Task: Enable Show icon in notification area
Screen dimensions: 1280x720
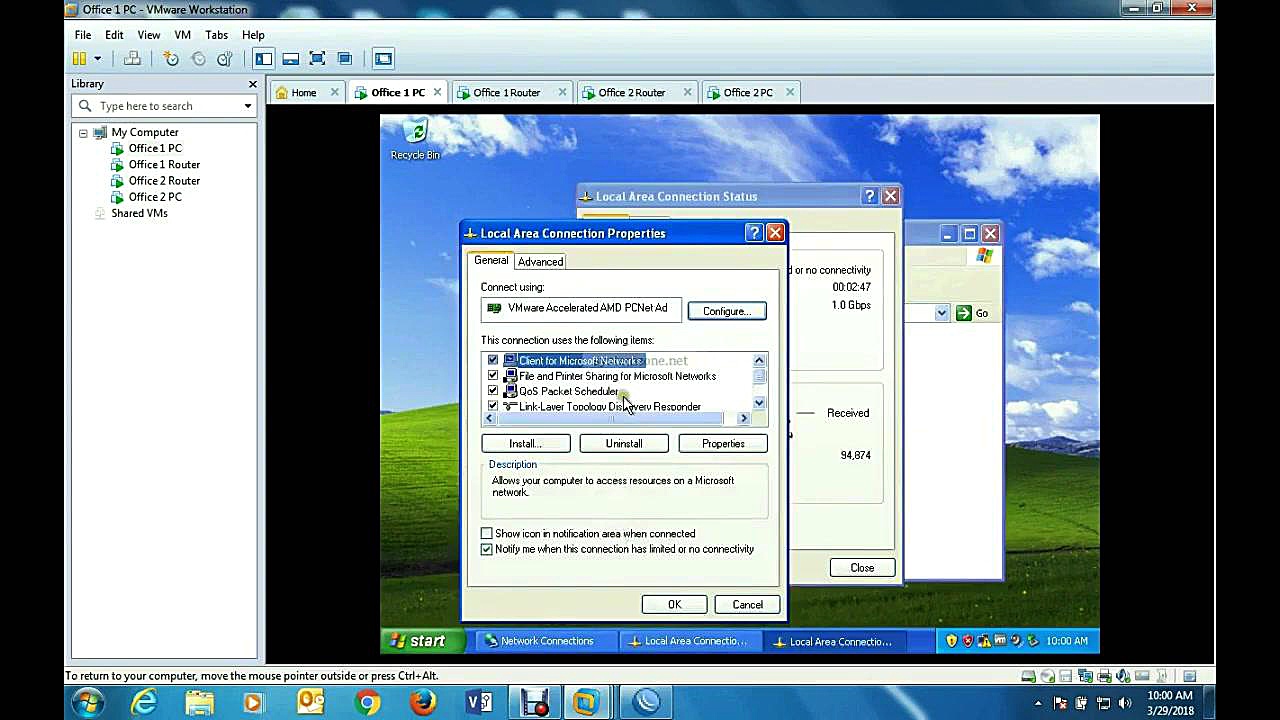Action: [487, 534]
